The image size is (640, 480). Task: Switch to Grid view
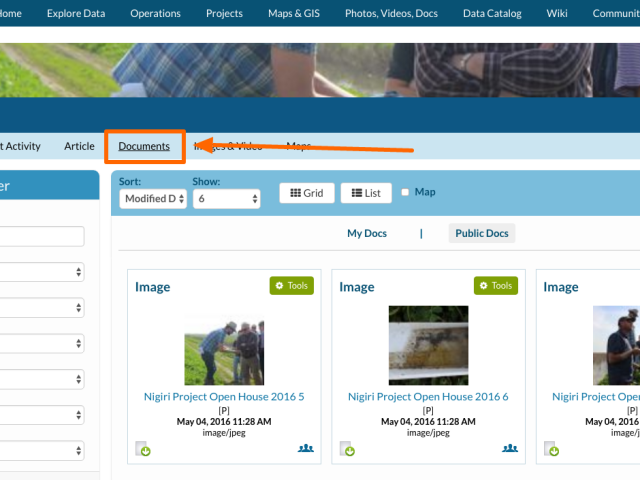pos(307,193)
